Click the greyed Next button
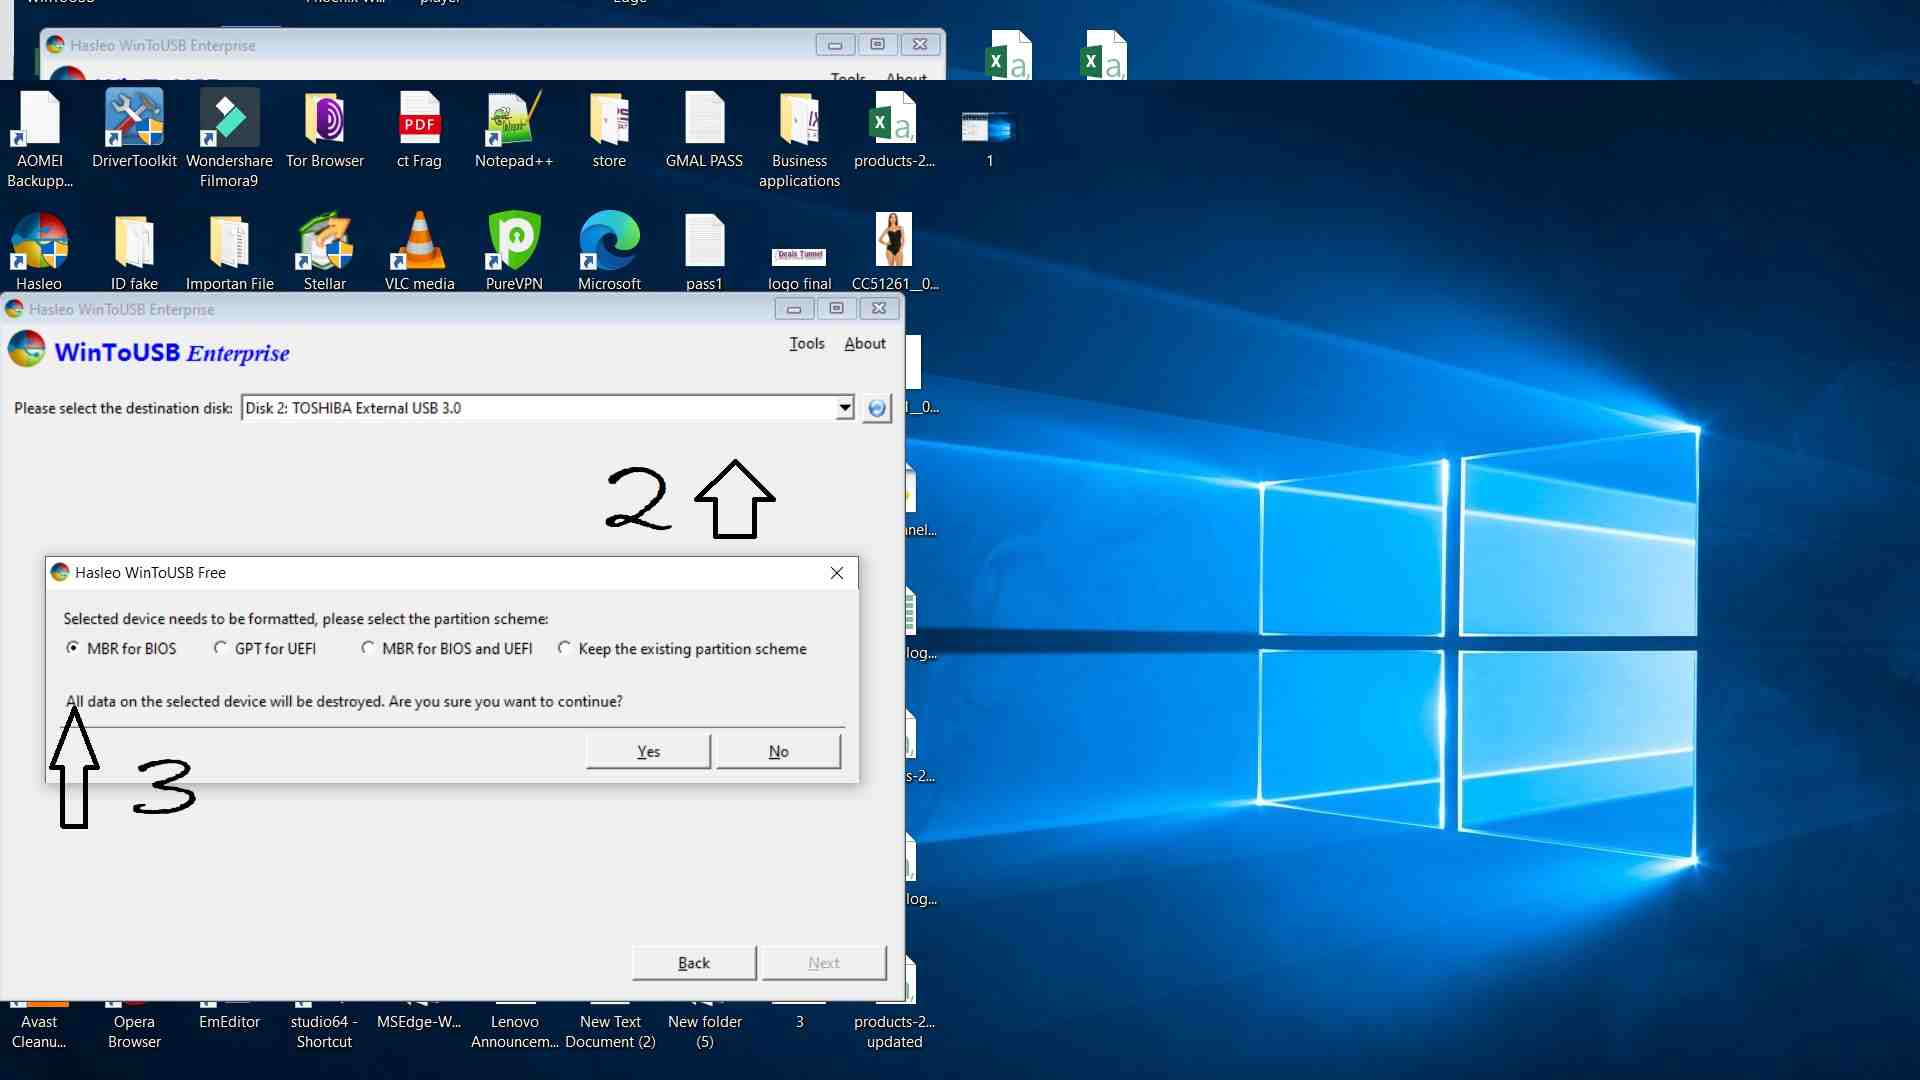This screenshot has height=1080, width=1920. click(824, 962)
